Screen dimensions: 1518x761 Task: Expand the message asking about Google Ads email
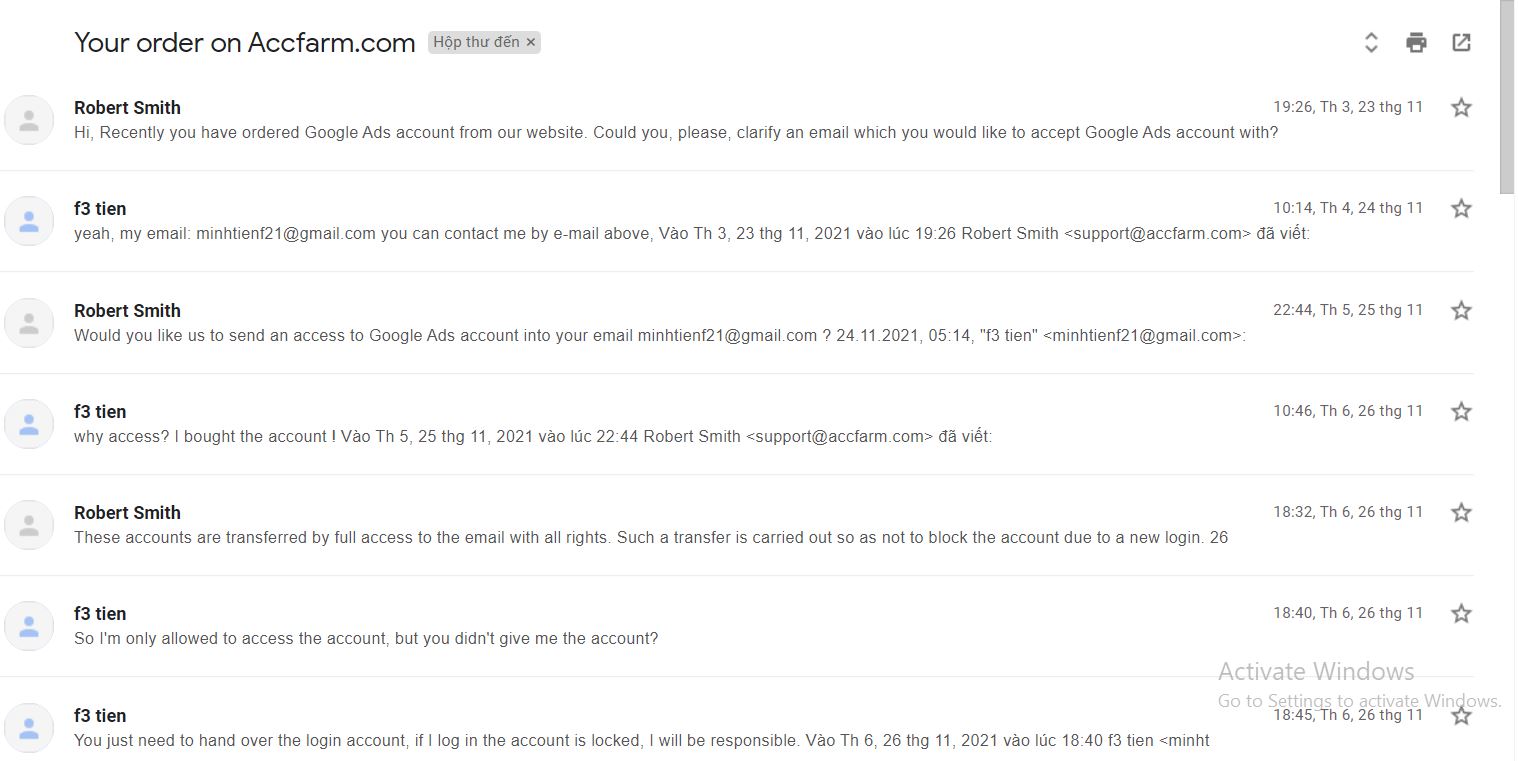click(x=737, y=120)
